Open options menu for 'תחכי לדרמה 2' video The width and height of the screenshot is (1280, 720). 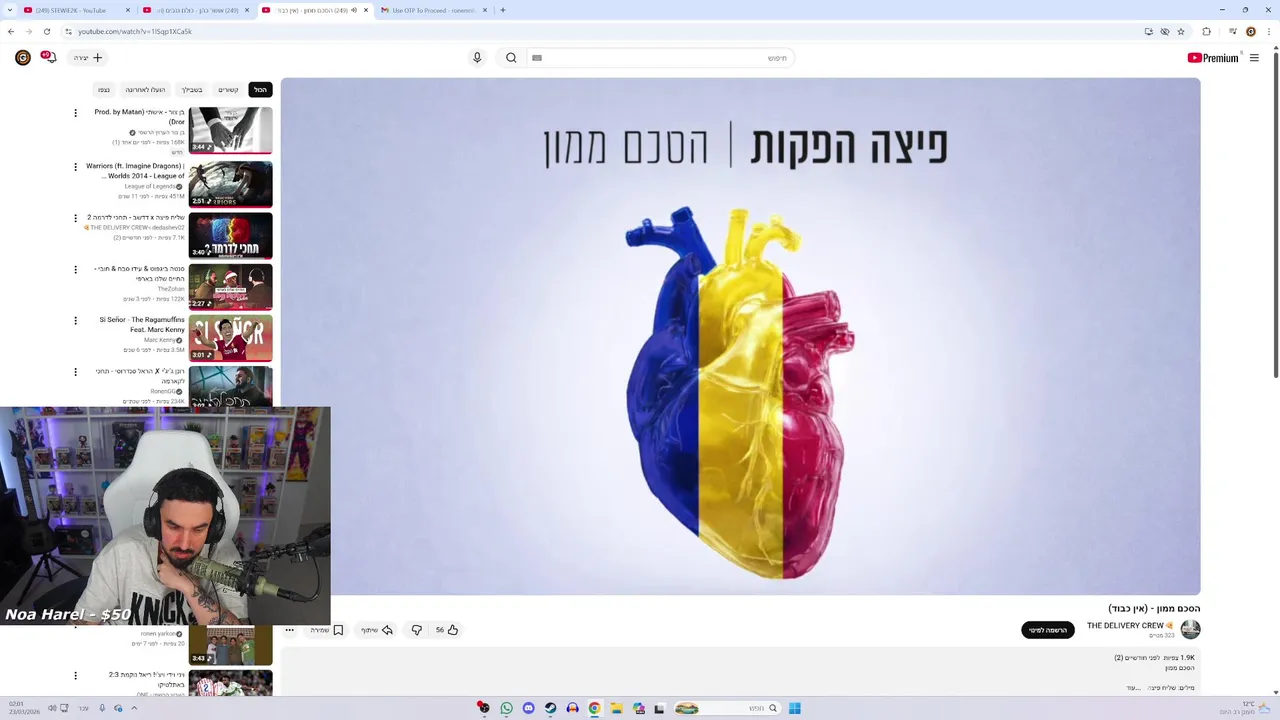(75, 218)
